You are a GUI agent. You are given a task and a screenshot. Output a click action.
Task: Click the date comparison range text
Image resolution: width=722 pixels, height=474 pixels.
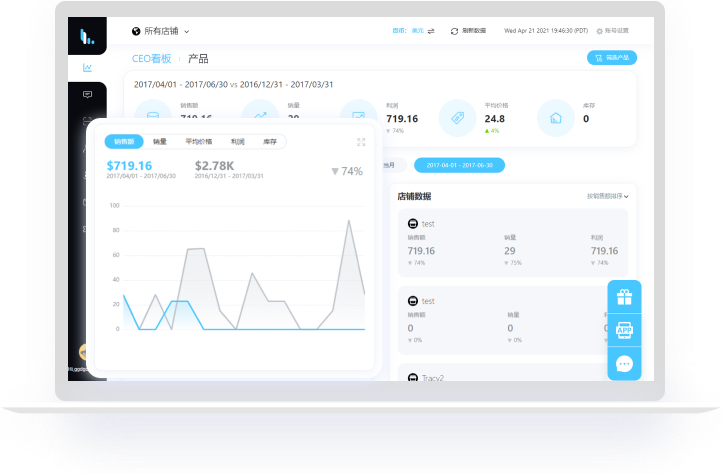[x=233, y=84]
